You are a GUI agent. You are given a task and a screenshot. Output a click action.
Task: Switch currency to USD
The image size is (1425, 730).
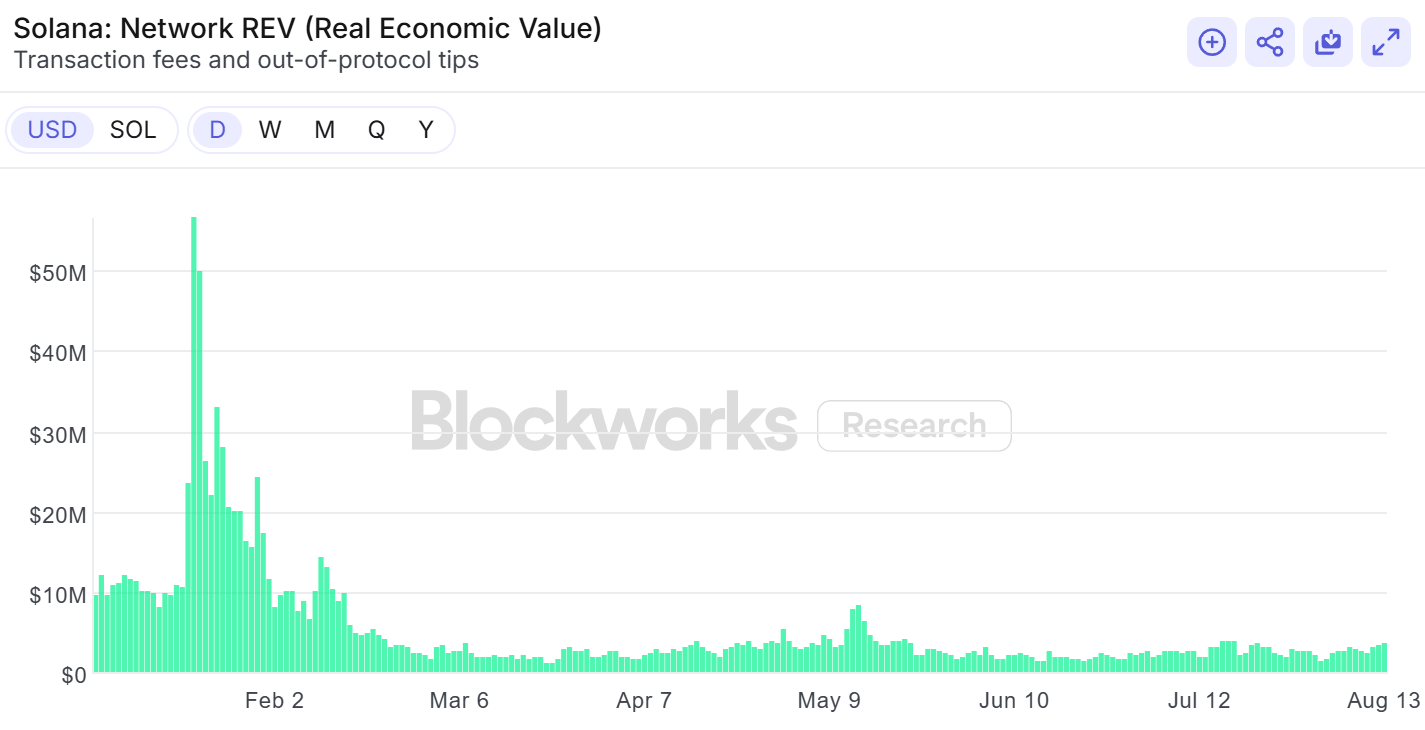52,130
